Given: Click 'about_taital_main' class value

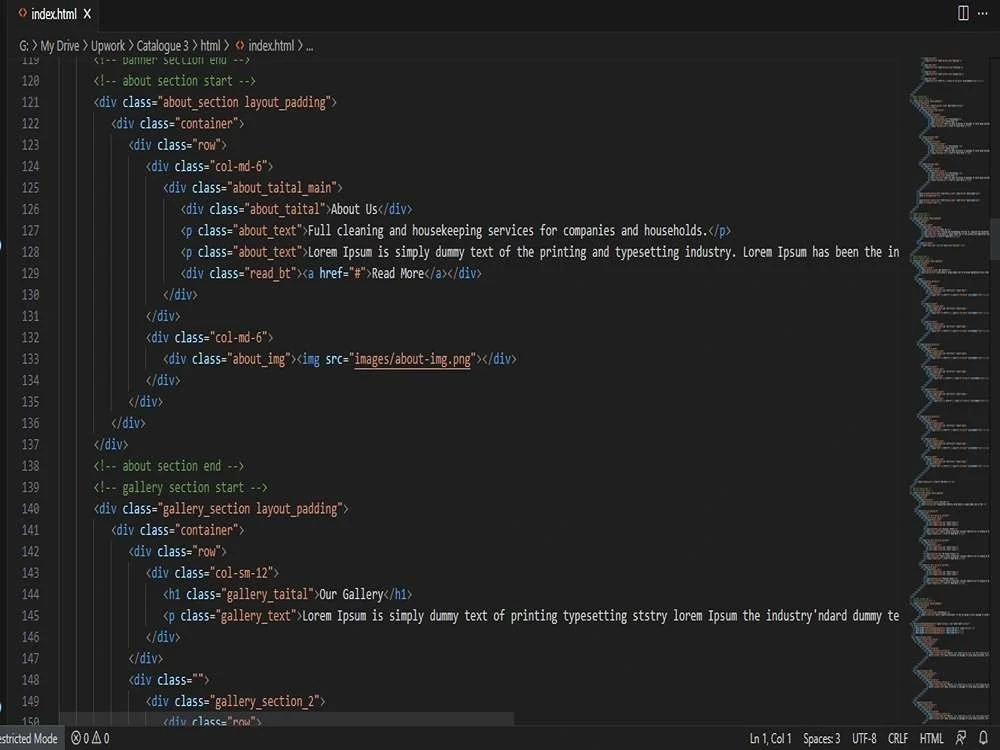Looking at the screenshot, I should click(282, 188).
